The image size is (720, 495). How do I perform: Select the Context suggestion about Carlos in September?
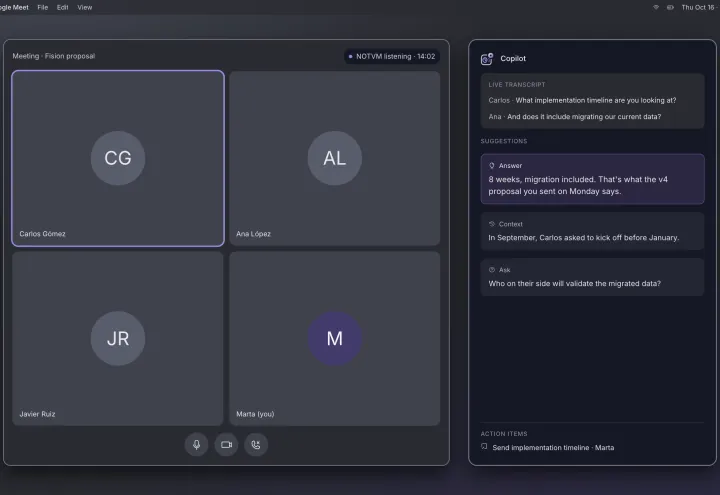click(x=592, y=231)
